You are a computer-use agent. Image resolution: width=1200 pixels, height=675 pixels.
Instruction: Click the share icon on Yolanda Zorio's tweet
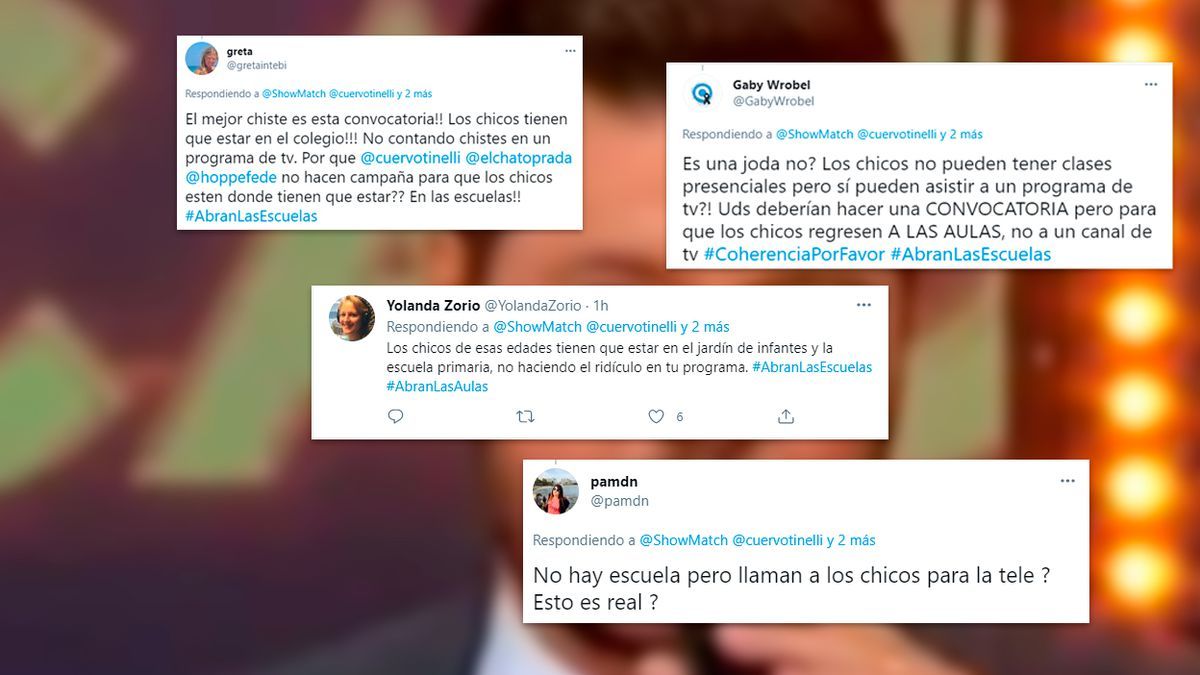[786, 416]
